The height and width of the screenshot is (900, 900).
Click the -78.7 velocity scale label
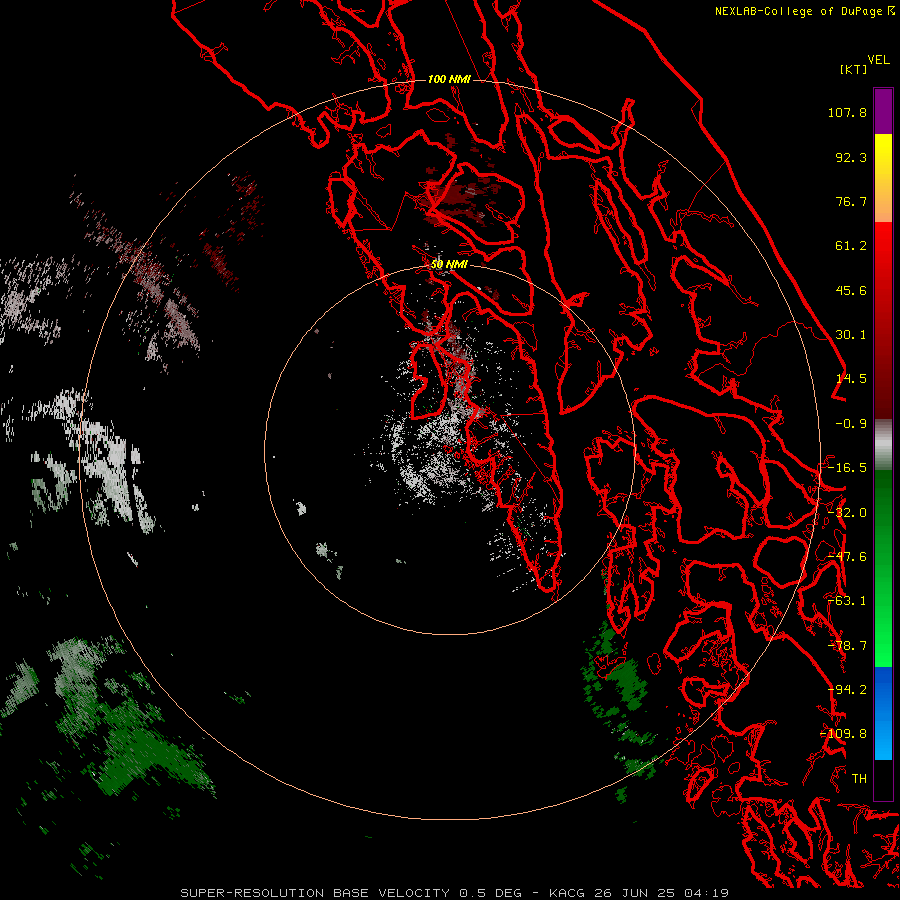point(847,646)
